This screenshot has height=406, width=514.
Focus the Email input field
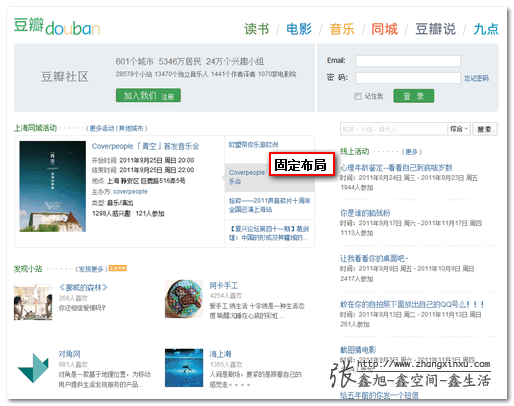(408, 61)
